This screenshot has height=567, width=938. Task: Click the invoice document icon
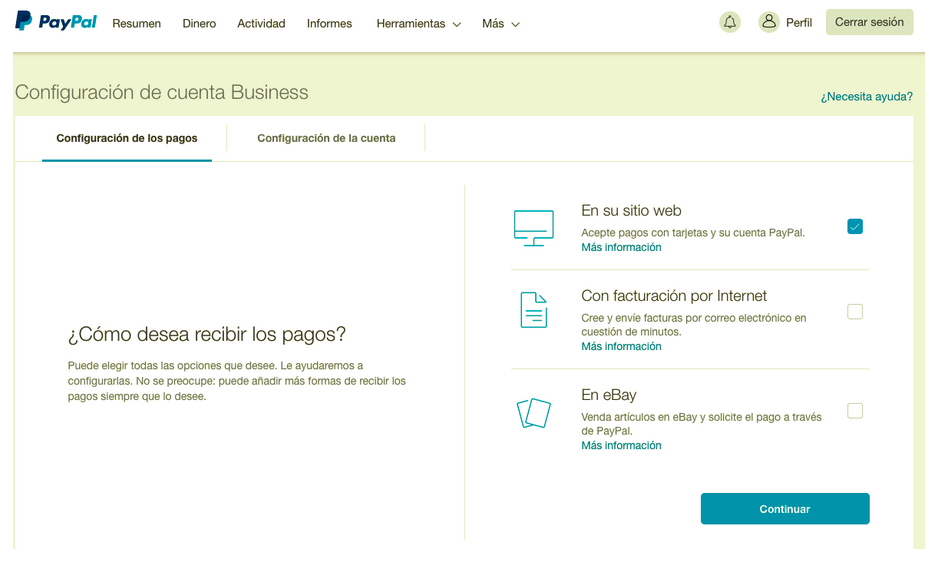pyautogui.click(x=534, y=310)
